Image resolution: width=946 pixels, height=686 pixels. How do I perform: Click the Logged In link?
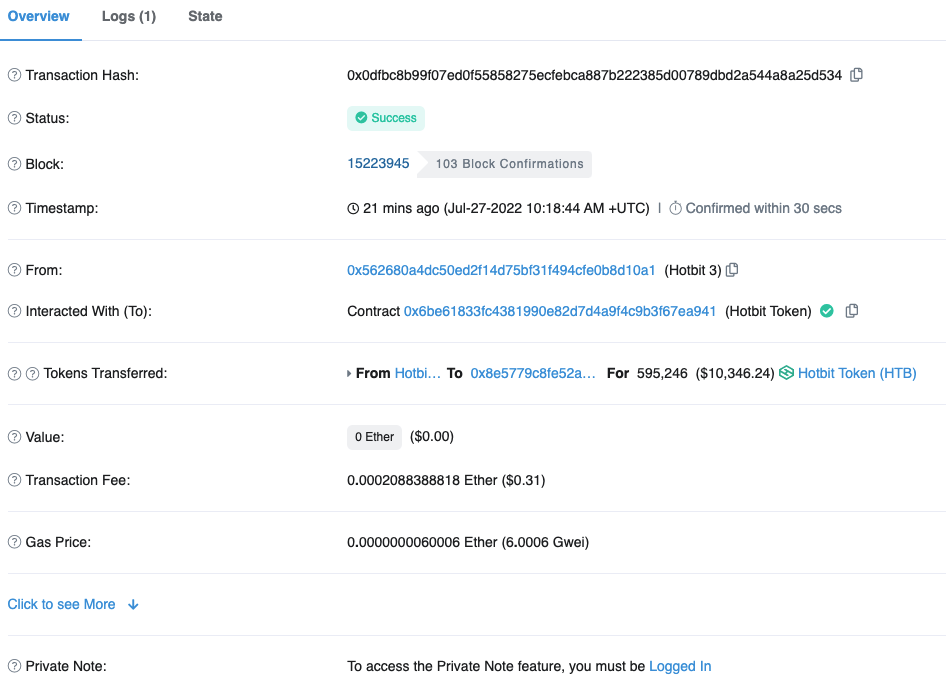click(x=680, y=666)
